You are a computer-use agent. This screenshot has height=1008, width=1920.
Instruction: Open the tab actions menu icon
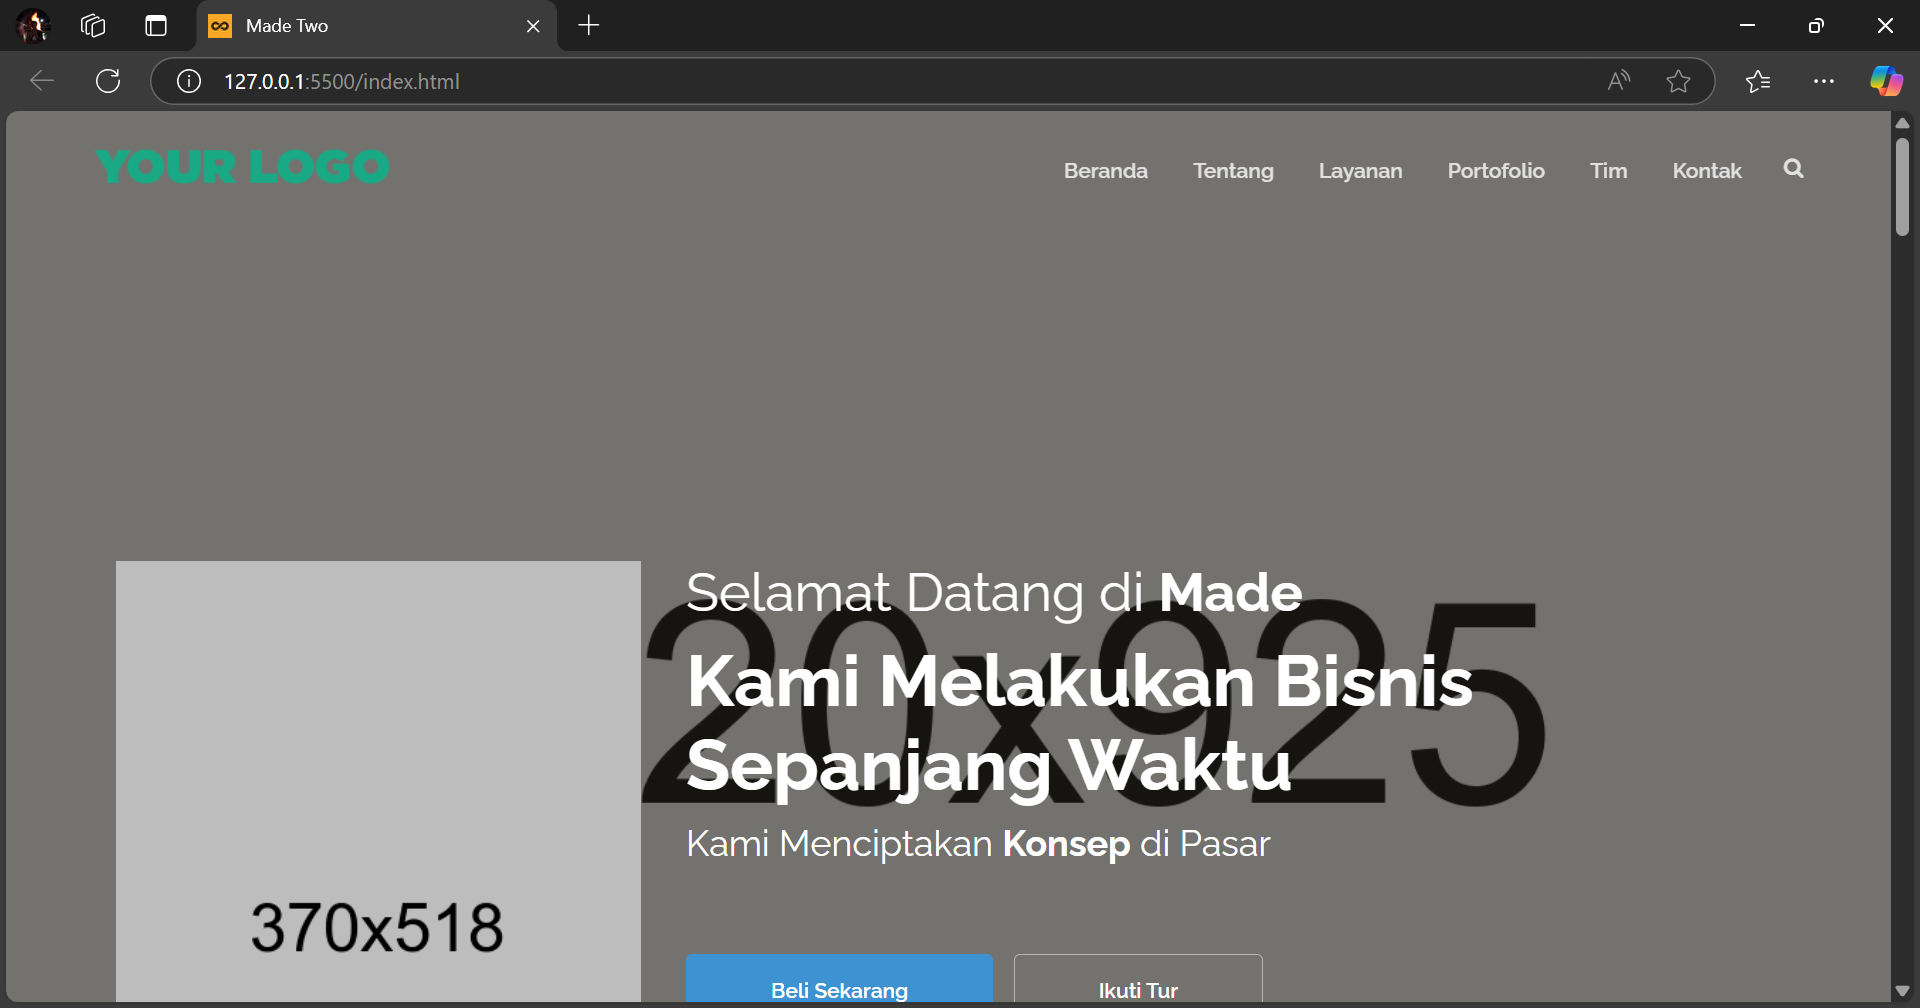pos(156,26)
